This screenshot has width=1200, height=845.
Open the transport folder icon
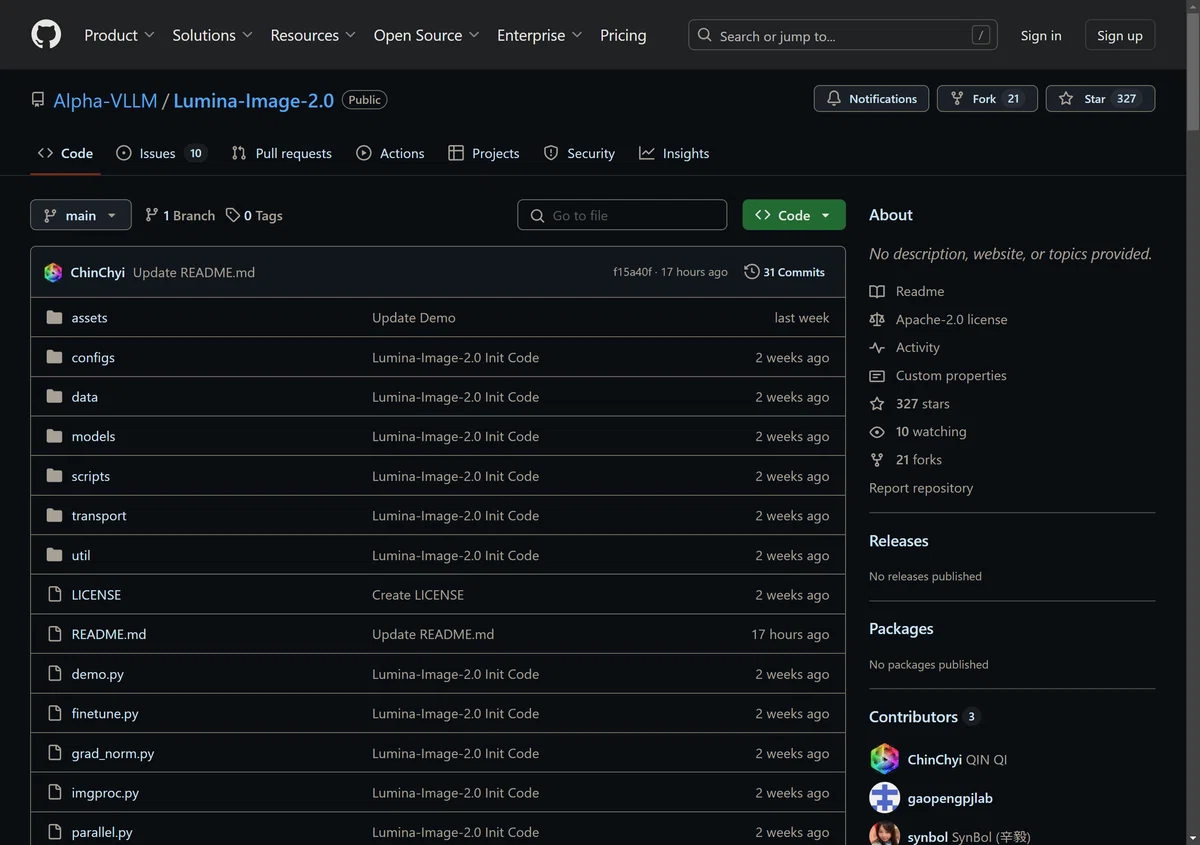tap(54, 516)
